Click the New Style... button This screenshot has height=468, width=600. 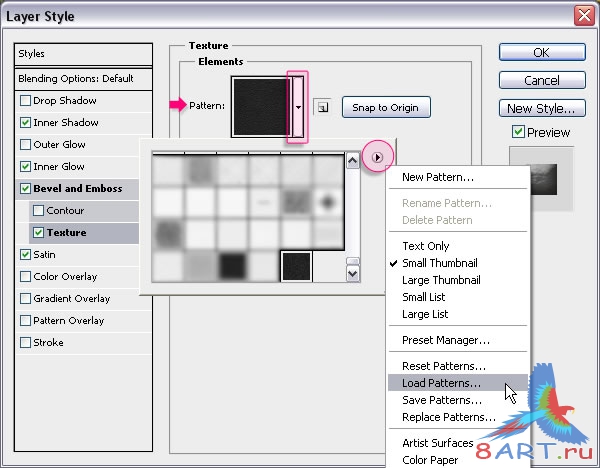[x=542, y=108]
